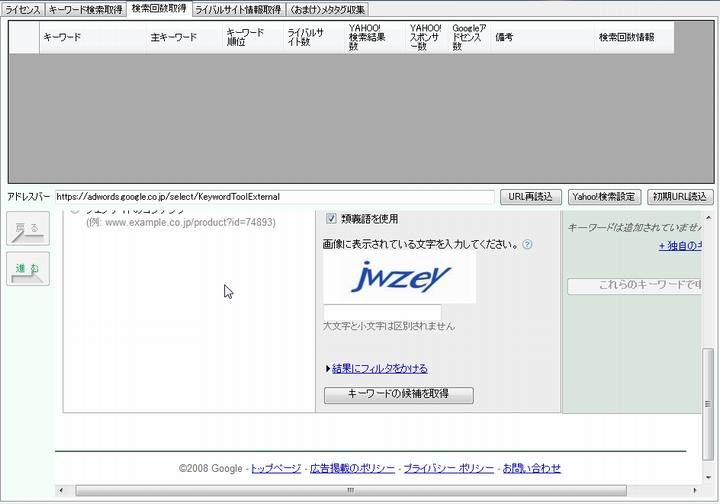Open the お問い合わせ link

pyautogui.click(x=532, y=468)
